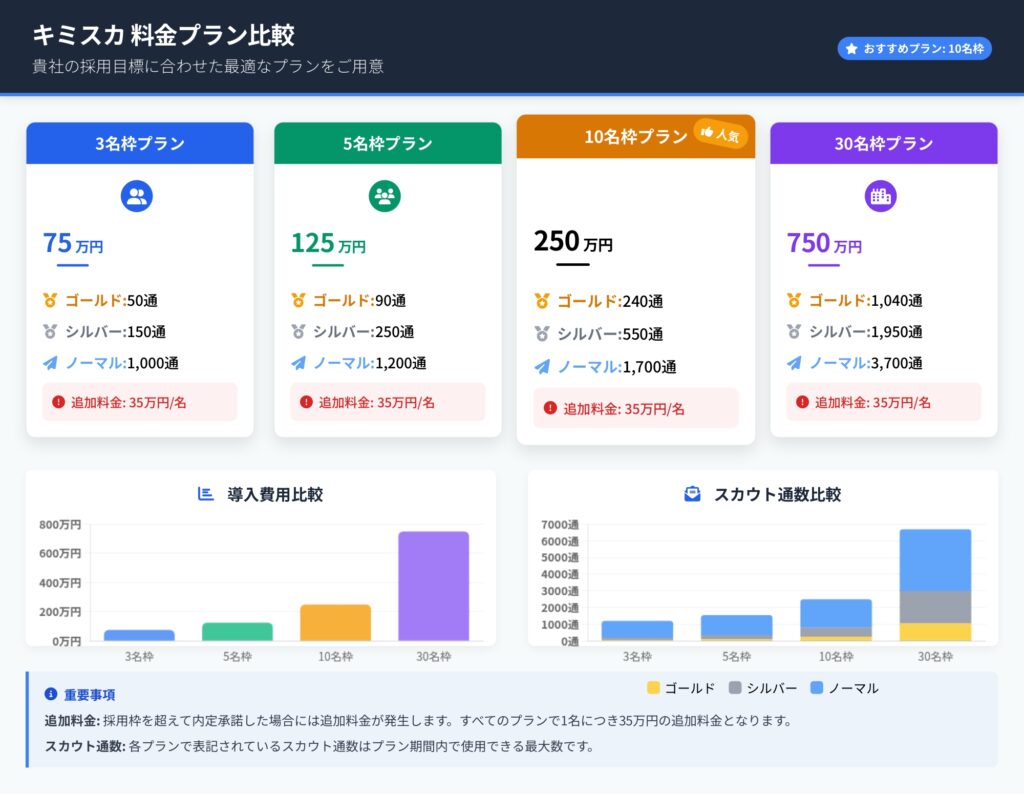Click the gold medal icon in 10名枠プラン
Image resolution: width=1024 pixels, height=794 pixels.
click(x=542, y=301)
